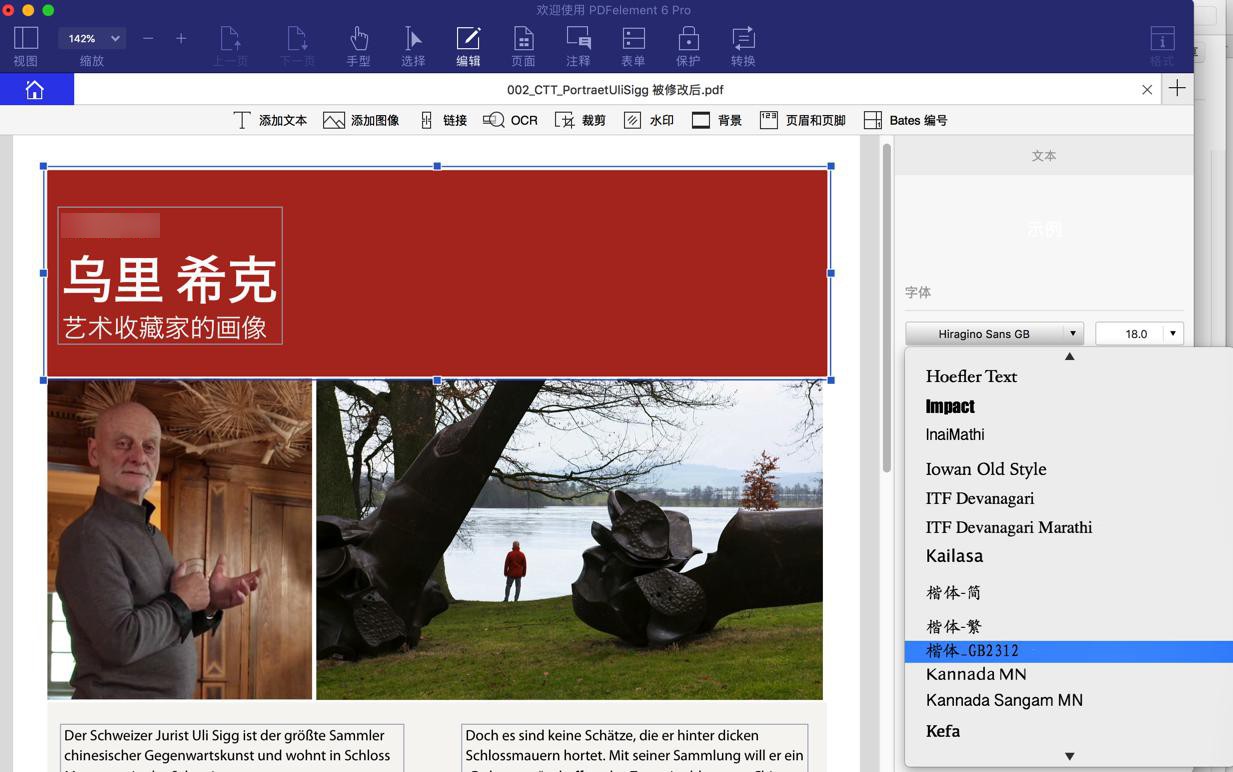The image size is (1233, 772).
Task: Click the Home icon tab
Action: tap(35, 90)
